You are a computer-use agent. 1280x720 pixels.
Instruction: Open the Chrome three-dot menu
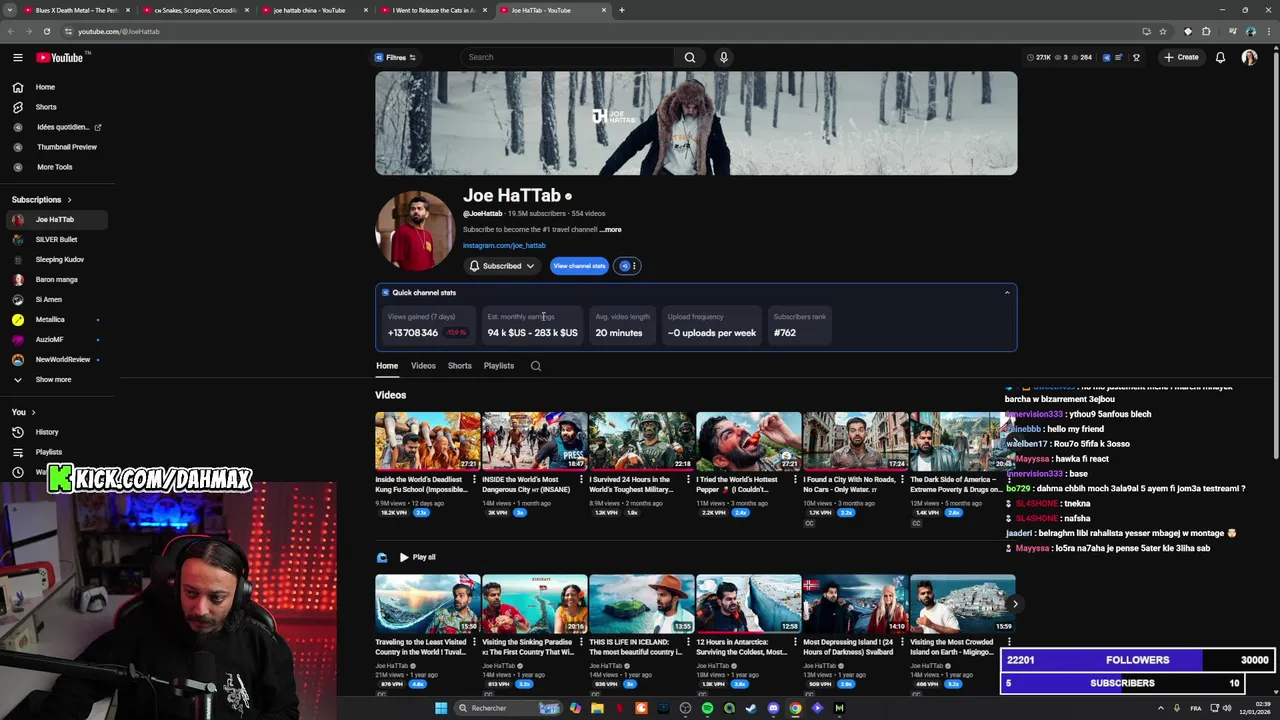click(x=1267, y=31)
